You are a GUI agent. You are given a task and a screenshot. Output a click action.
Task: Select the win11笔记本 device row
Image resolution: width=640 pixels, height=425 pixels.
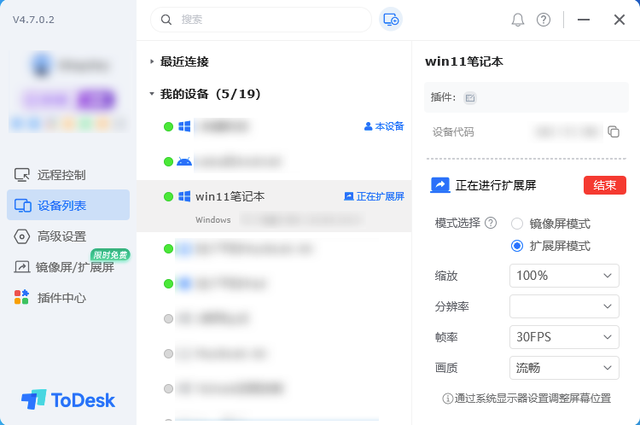274,206
